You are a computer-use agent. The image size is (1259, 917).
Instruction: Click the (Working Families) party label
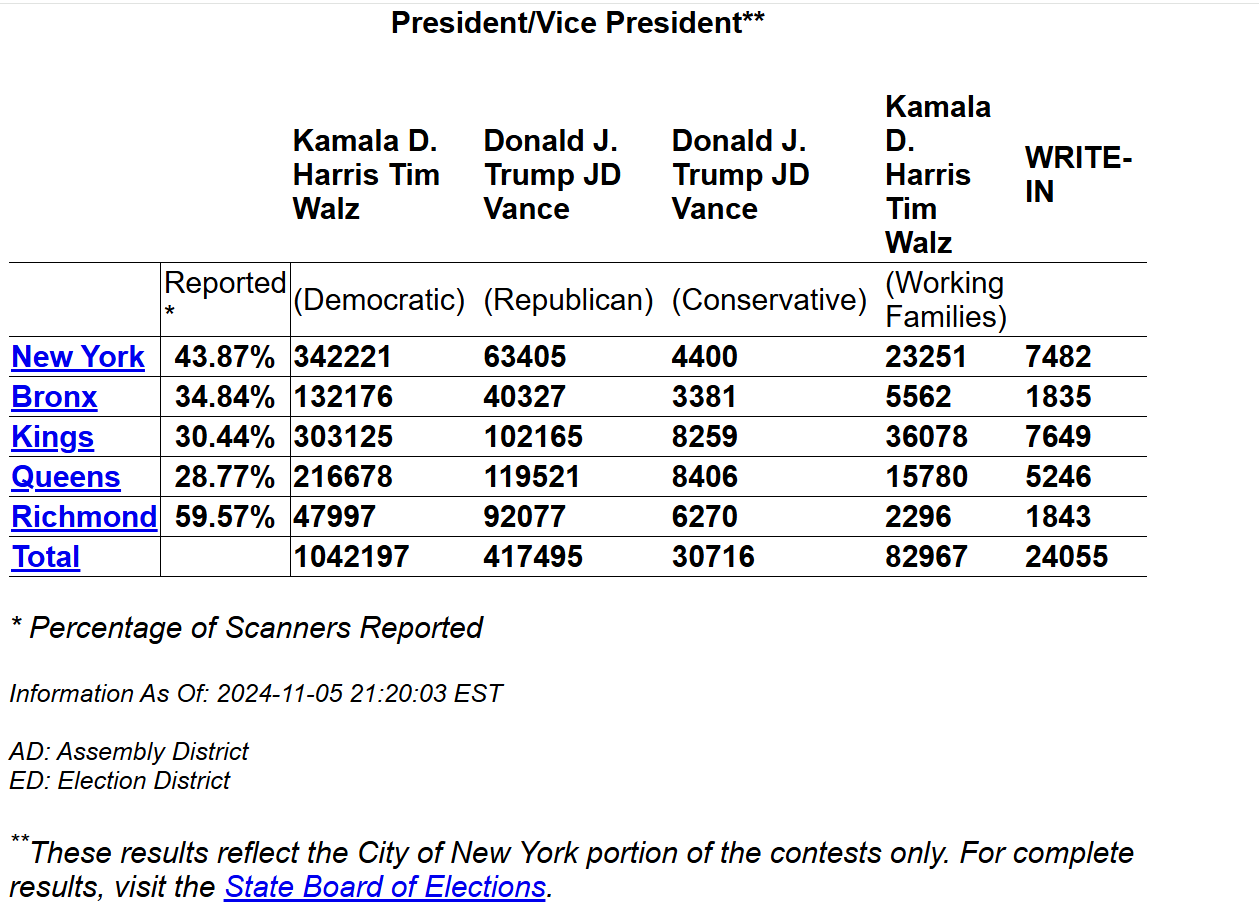point(945,300)
